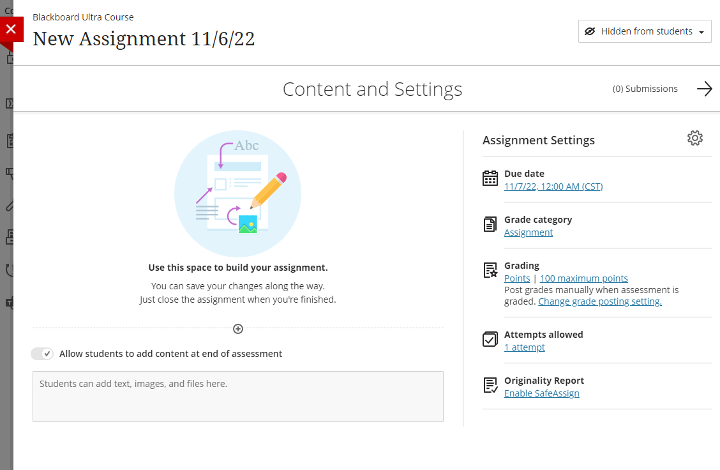Change the 1 attempt setting
Viewport: 720px width, 470px height.
[525, 347]
